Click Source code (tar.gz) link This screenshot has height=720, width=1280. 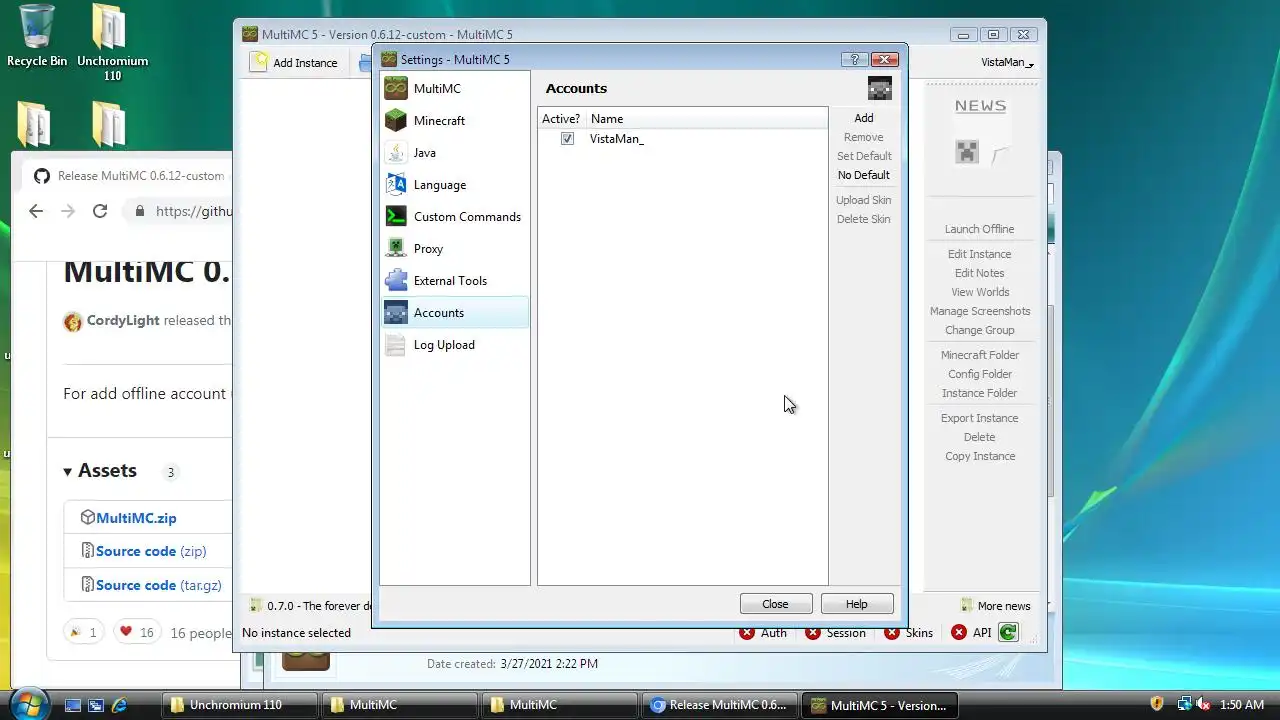(159, 585)
